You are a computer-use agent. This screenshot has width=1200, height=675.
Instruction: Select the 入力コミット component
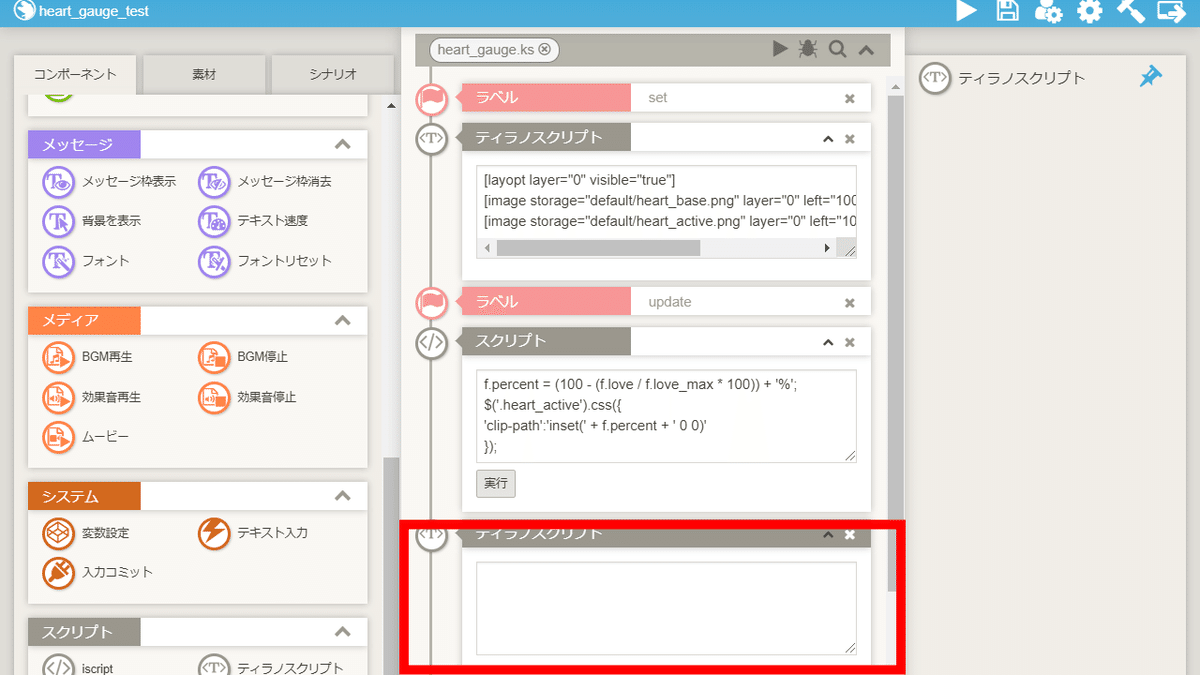click(x=98, y=572)
